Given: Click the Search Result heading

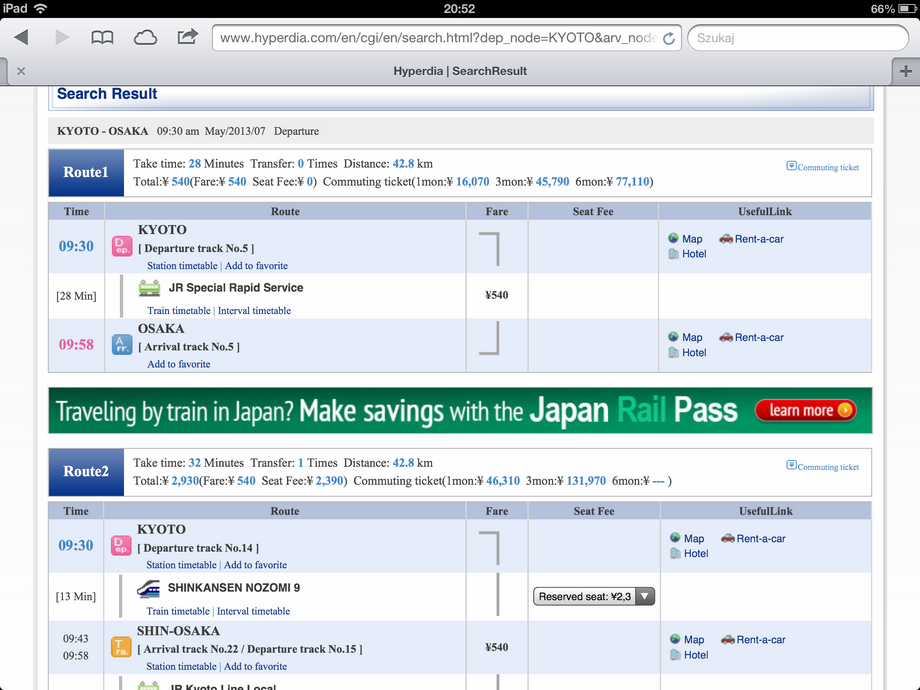Looking at the screenshot, I should pos(107,94).
